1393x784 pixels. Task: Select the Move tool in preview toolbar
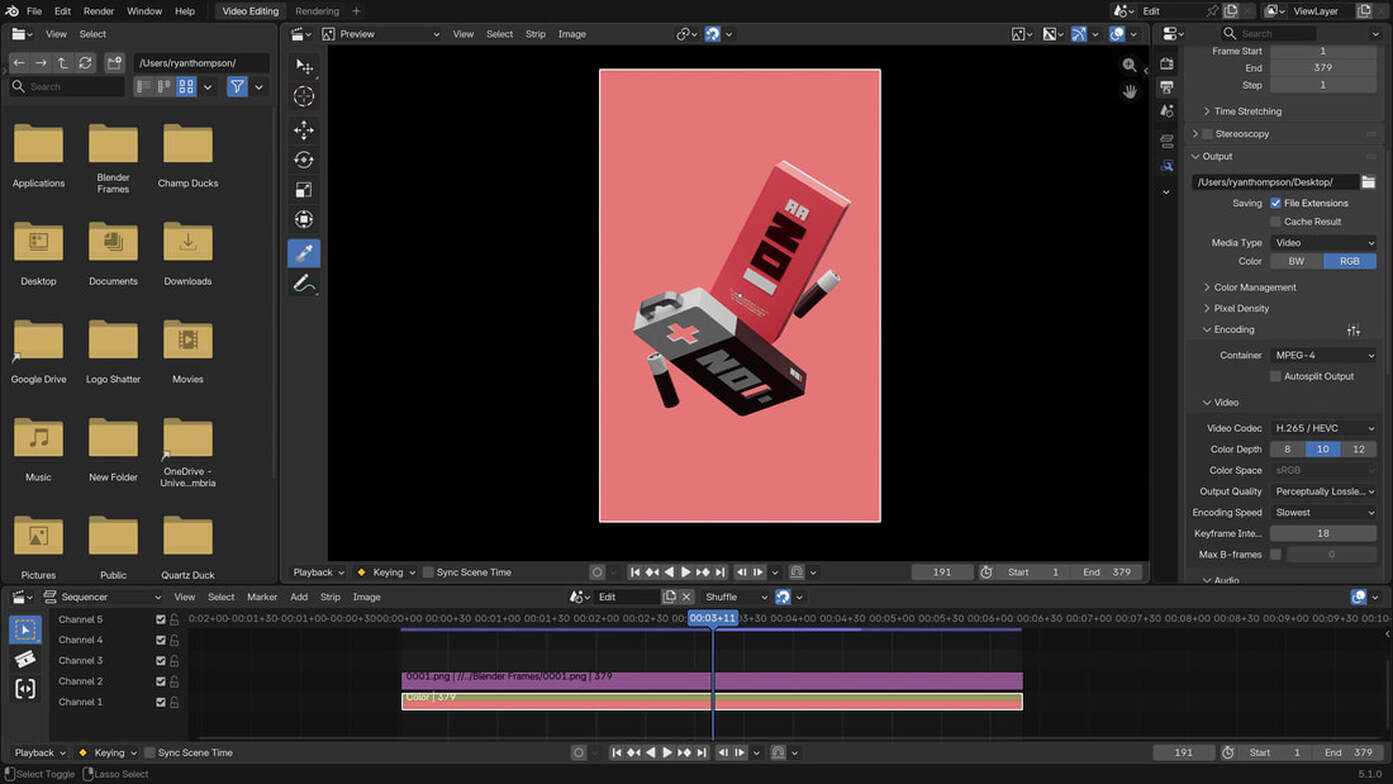point(304,130)
